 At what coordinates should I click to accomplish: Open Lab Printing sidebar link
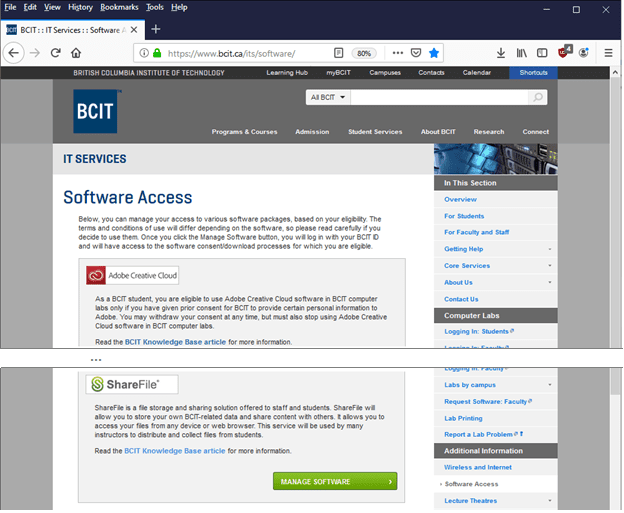click(x=463, y=418)
